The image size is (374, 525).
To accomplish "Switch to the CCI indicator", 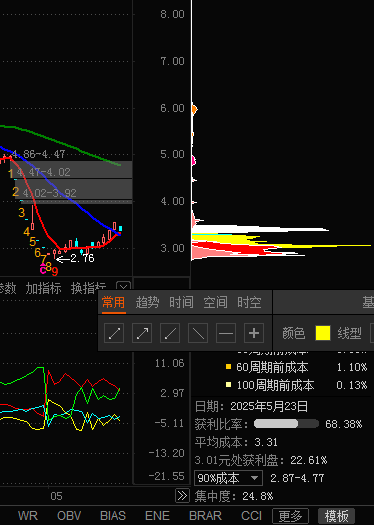I will [x=251, y=516].
